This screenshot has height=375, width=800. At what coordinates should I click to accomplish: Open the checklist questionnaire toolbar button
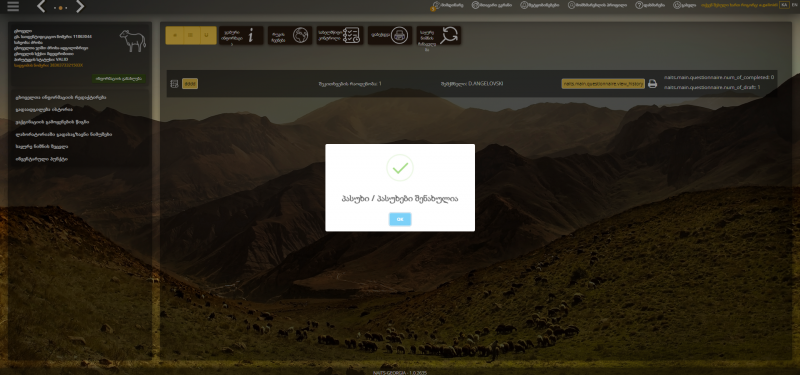pyautogui.click(x=340, y=35)
